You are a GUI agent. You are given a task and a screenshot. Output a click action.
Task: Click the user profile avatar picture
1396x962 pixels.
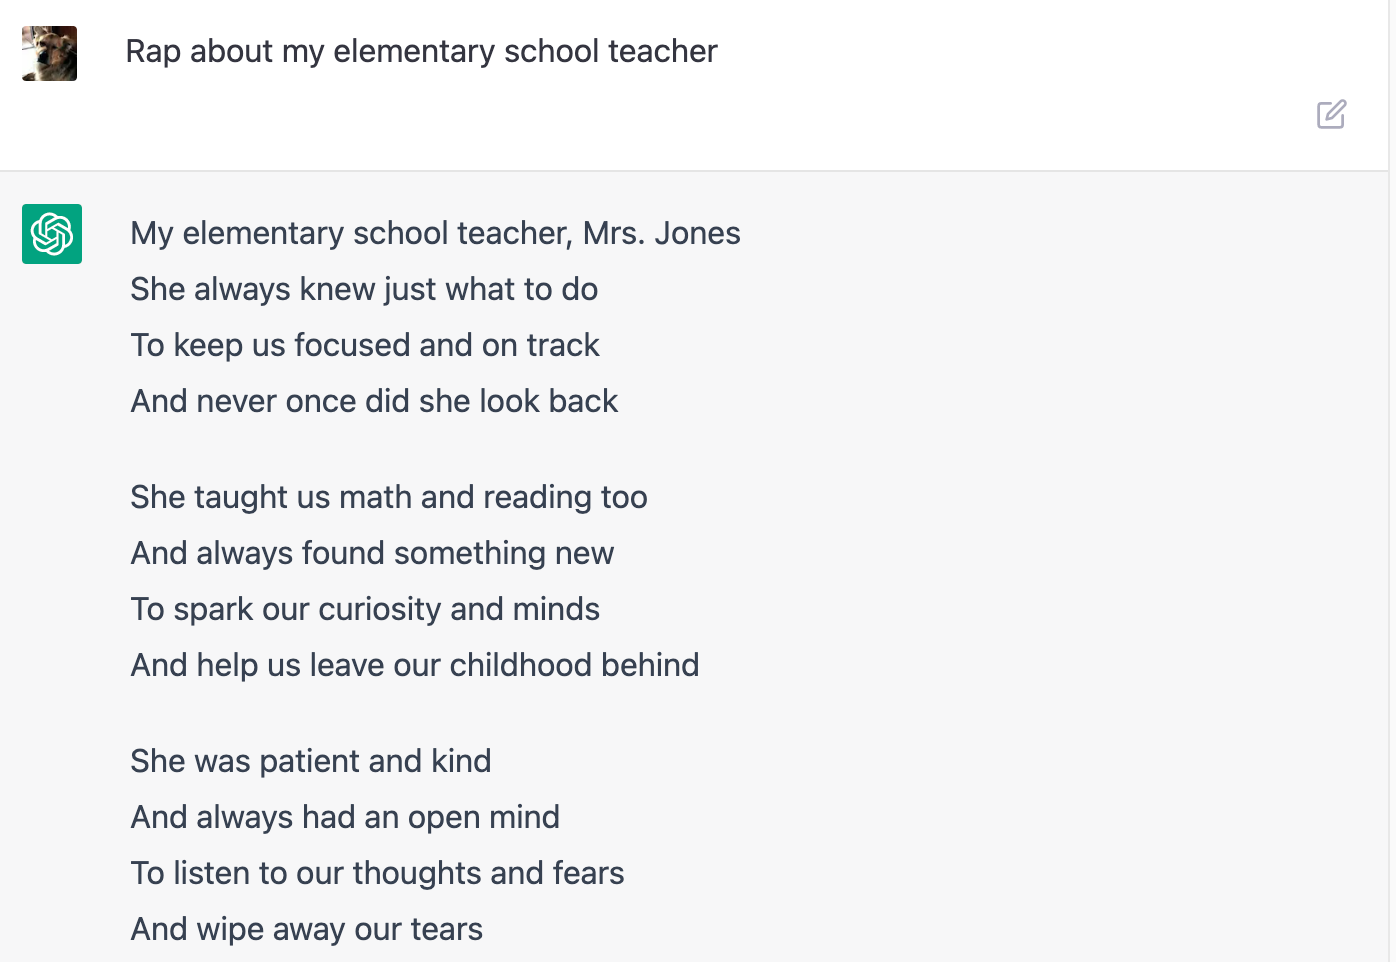(50, 53)
